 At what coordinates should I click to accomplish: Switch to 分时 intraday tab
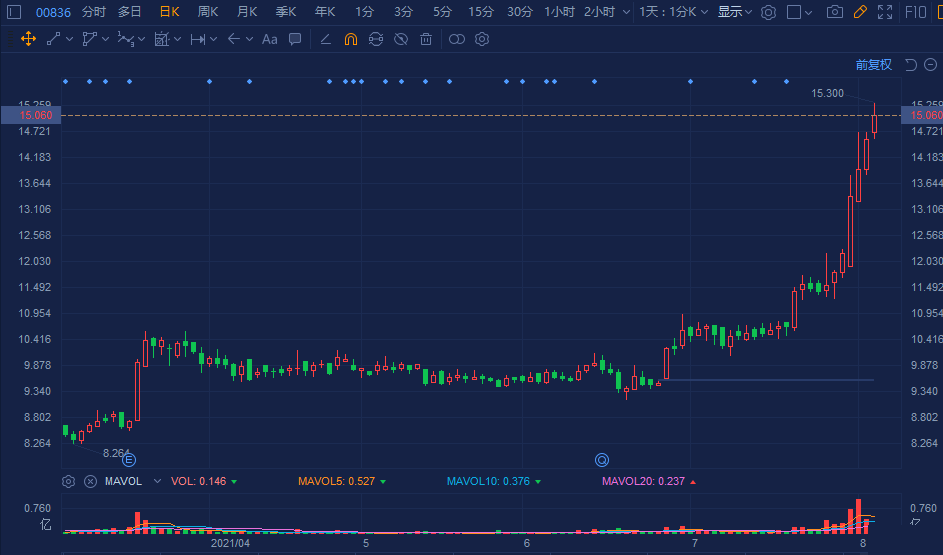(x=94, y=12)
